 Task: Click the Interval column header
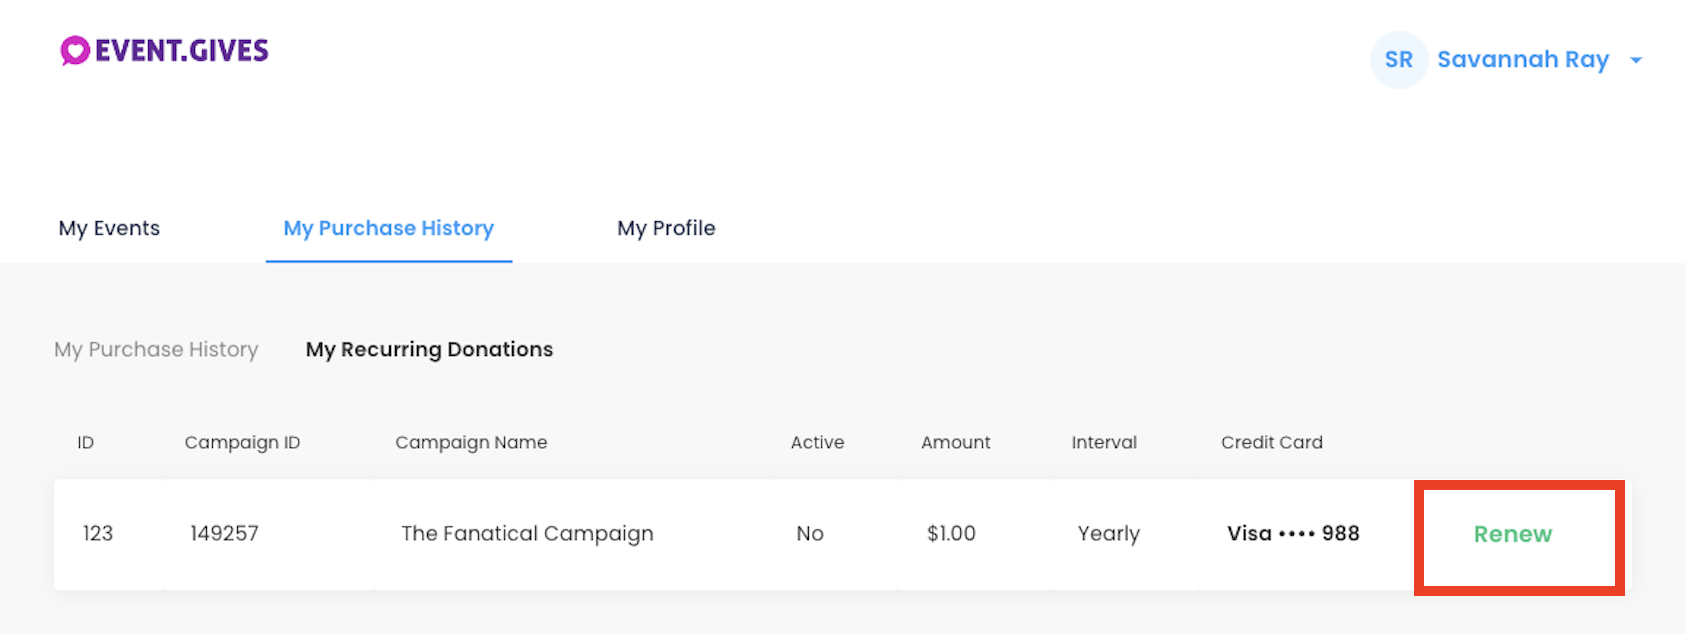1104,442
